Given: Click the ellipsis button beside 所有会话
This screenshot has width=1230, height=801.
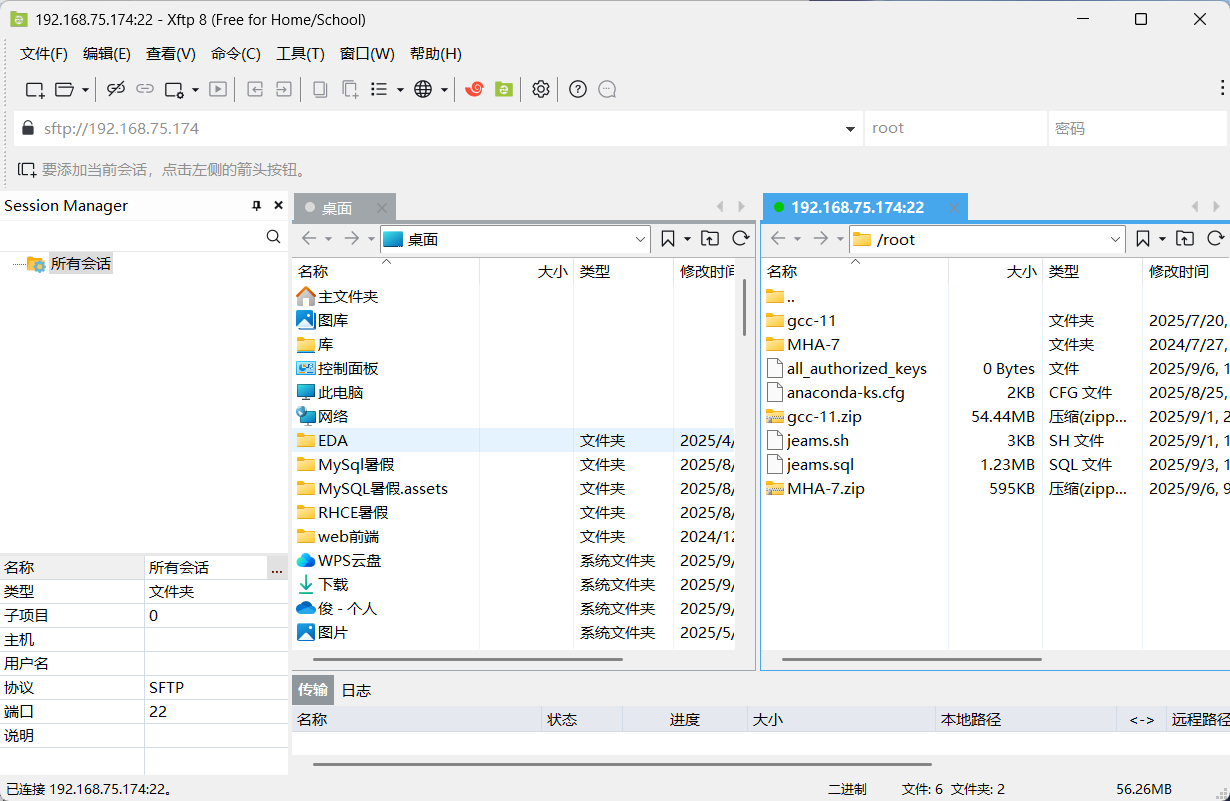Looking at the screenshot, I should (x=277, y=568).
